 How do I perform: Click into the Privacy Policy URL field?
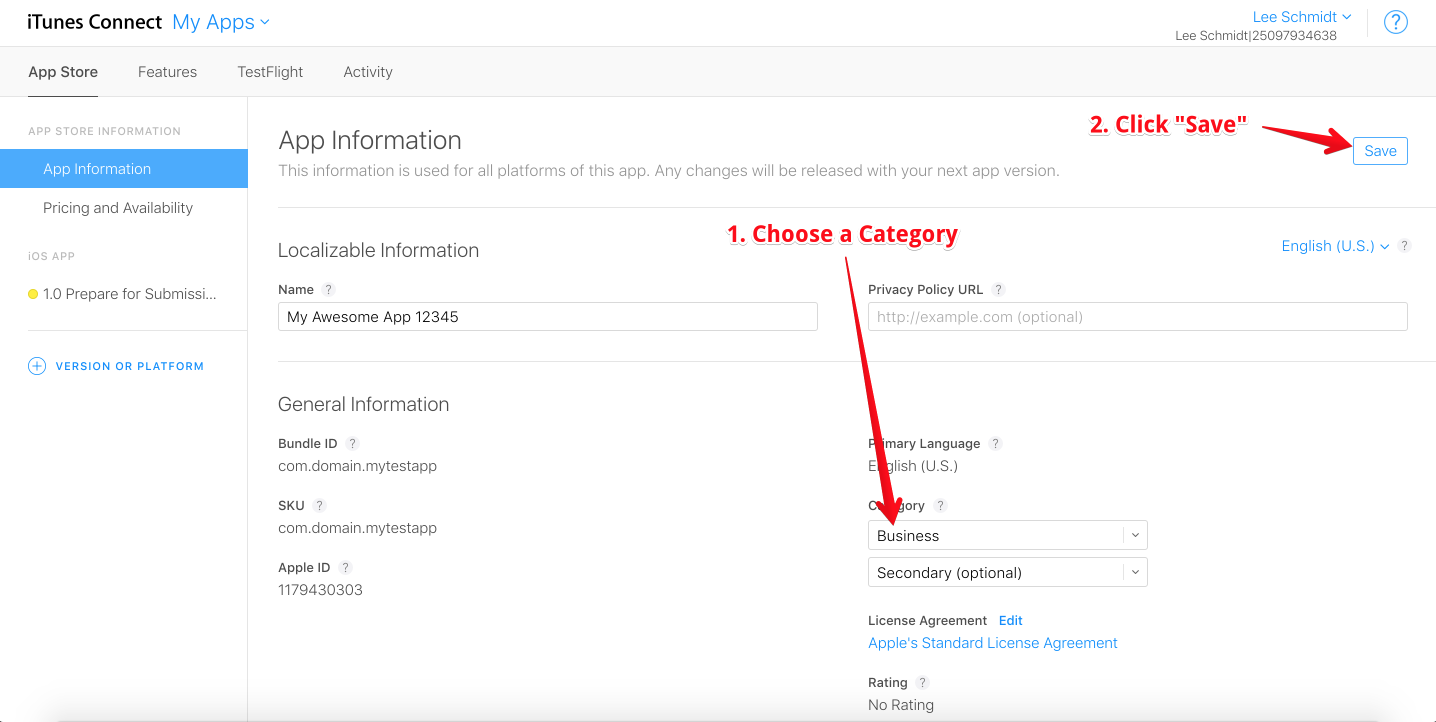tap(1138, 316)
